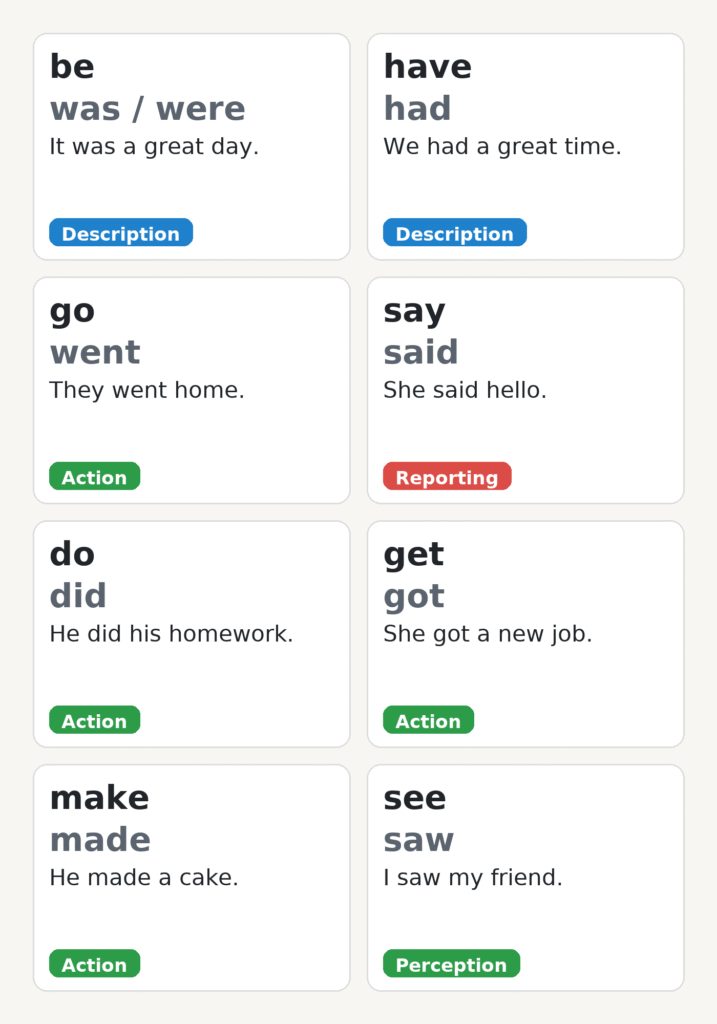Click the Action tag on the 'go' card
The width and height of the screenshot is (717, 1024).
click(x=94, y=477)
